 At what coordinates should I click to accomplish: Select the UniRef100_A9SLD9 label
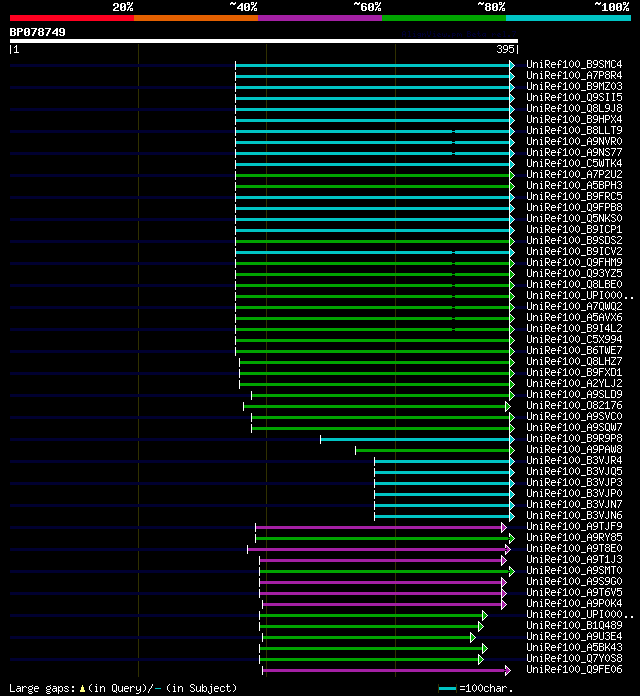tap(574, 394)
